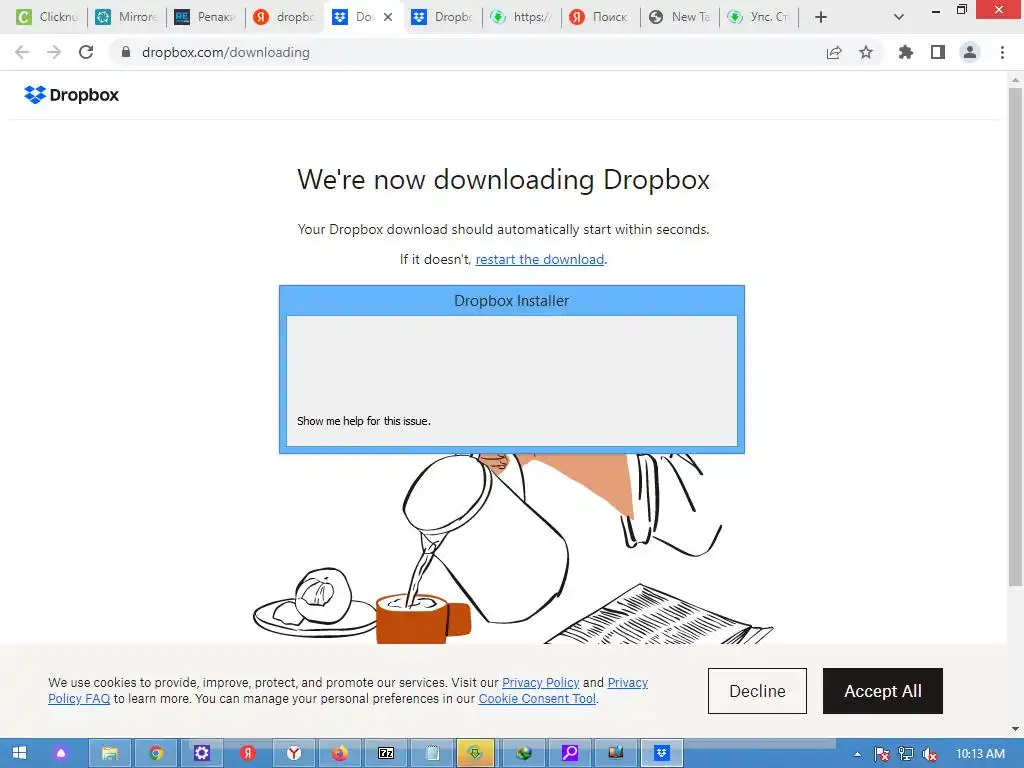
Task: Accept All cookies
Action: [882, 691]
